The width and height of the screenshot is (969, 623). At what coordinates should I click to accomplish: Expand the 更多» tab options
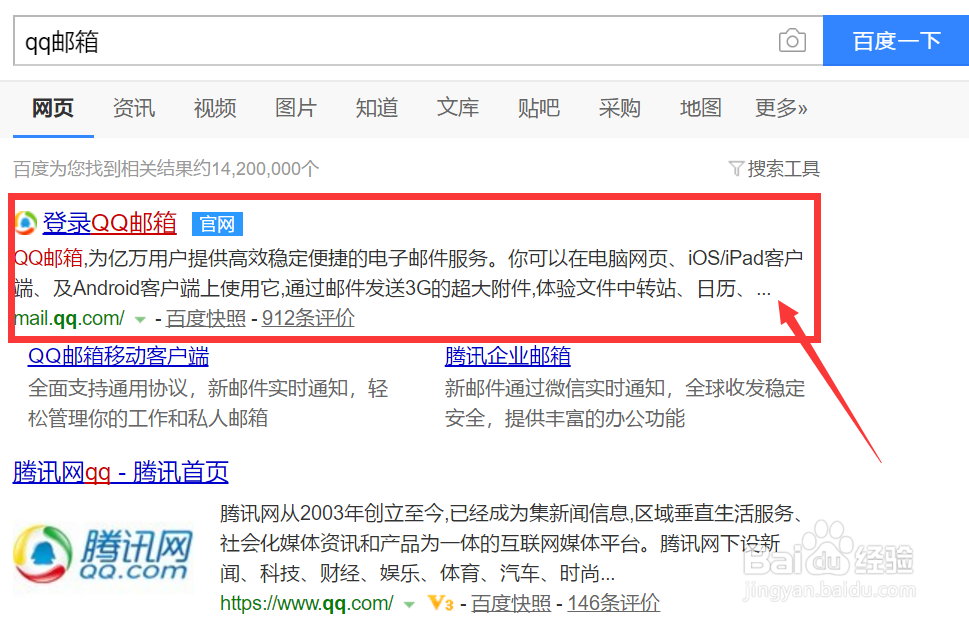pyautogui.click(x=781, y=108)
